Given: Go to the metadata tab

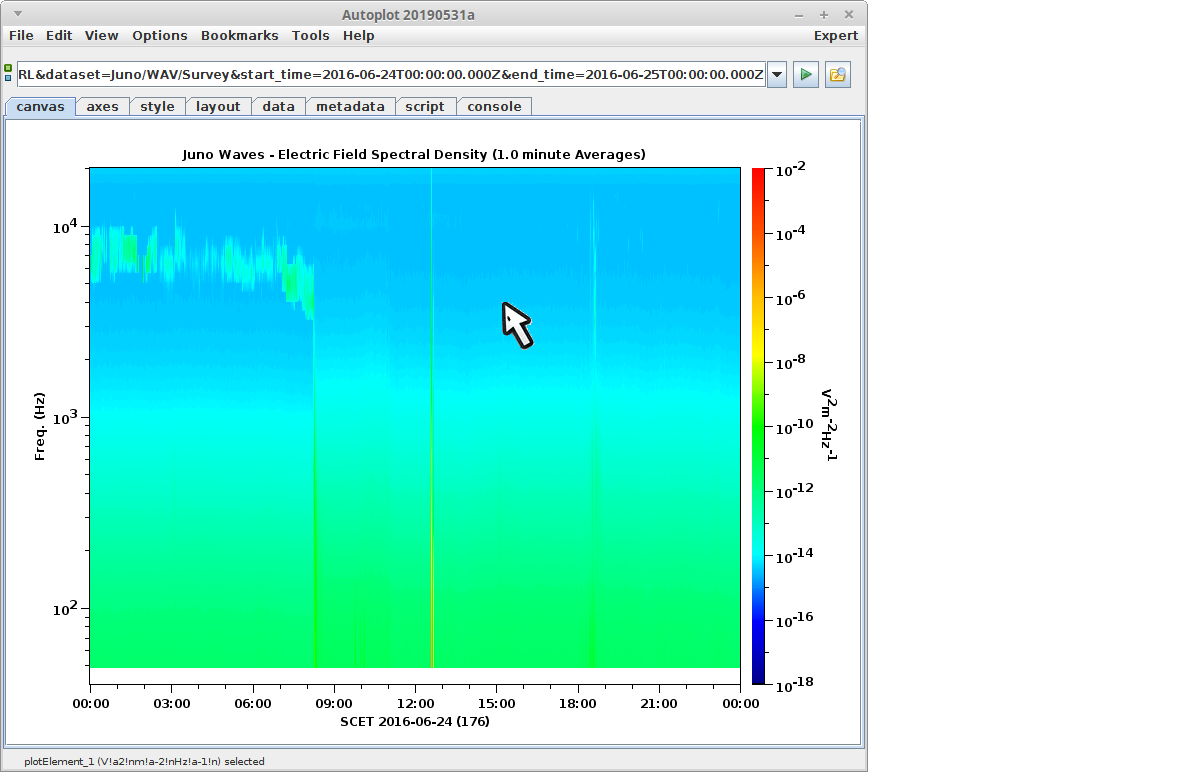Looking at the screenshot, I should click(350, 107).
